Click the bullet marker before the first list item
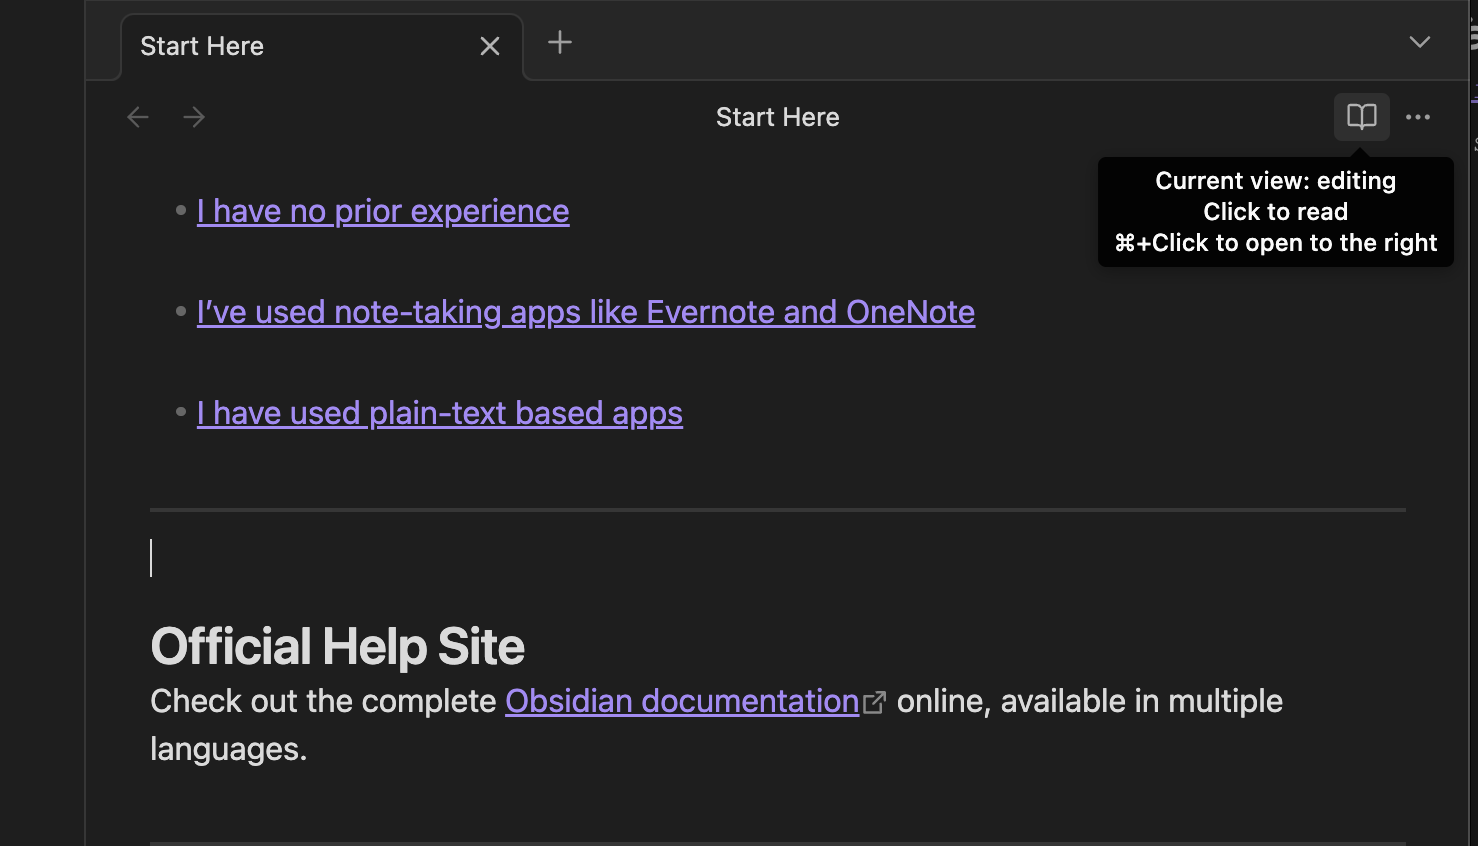Image resolution: width=1478 pixels, height=846 pixels. (180, 210)
